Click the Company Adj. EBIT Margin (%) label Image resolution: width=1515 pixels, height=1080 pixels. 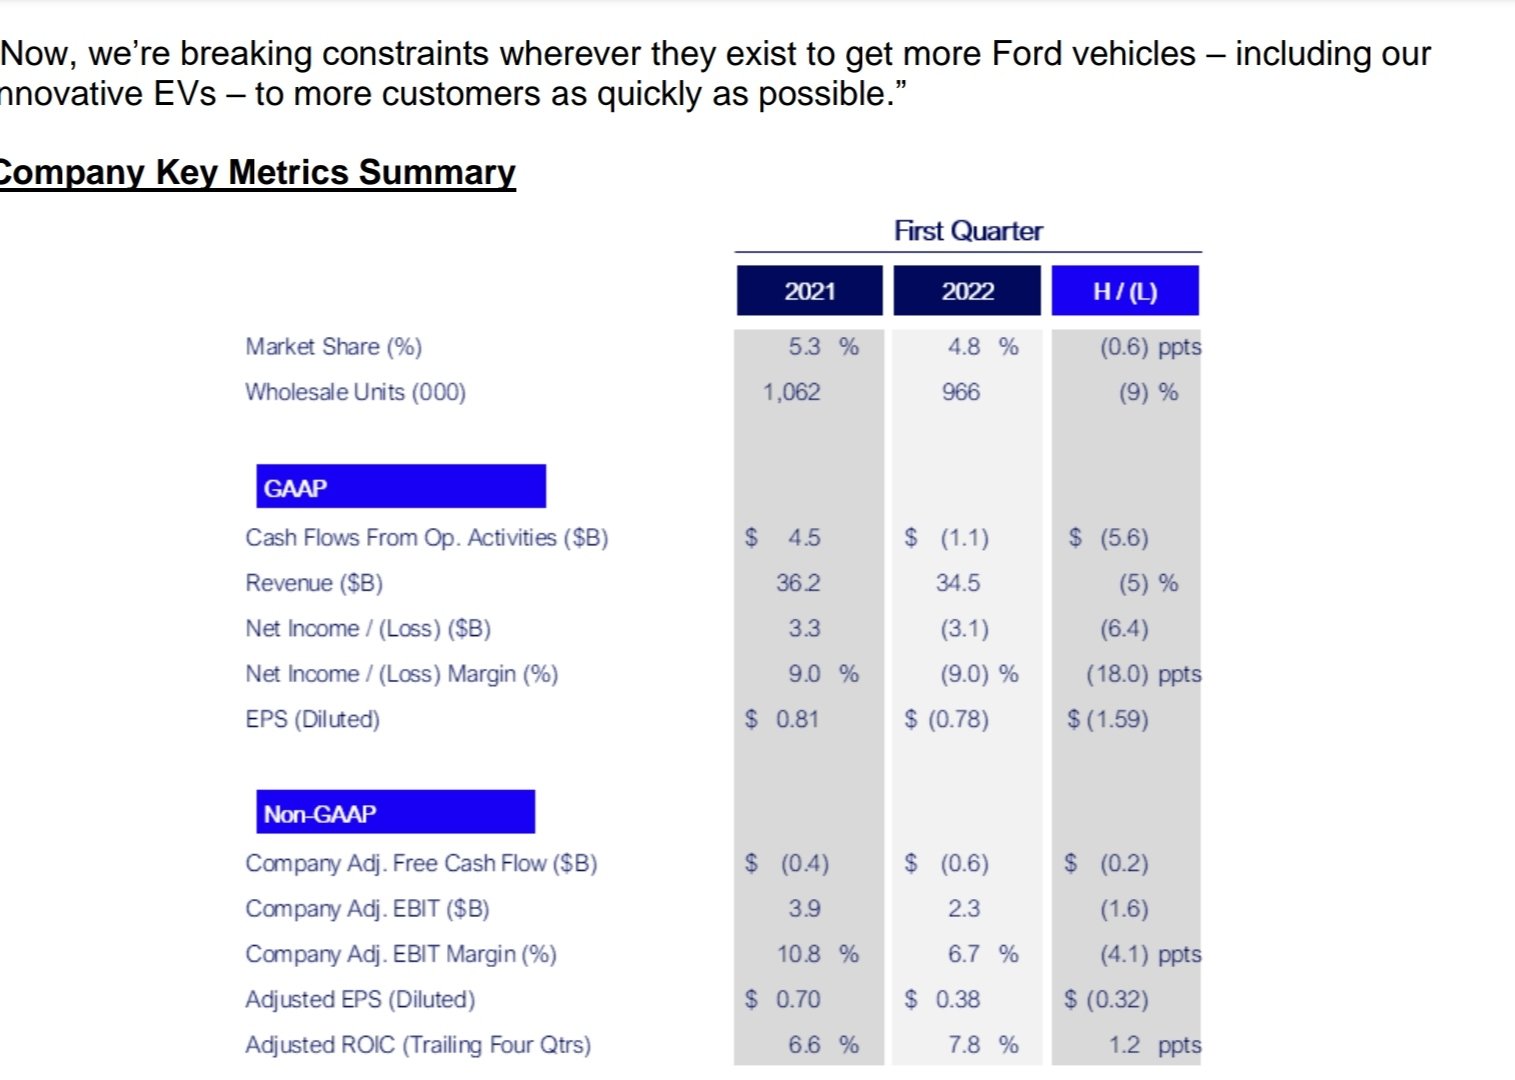(400, 954)
